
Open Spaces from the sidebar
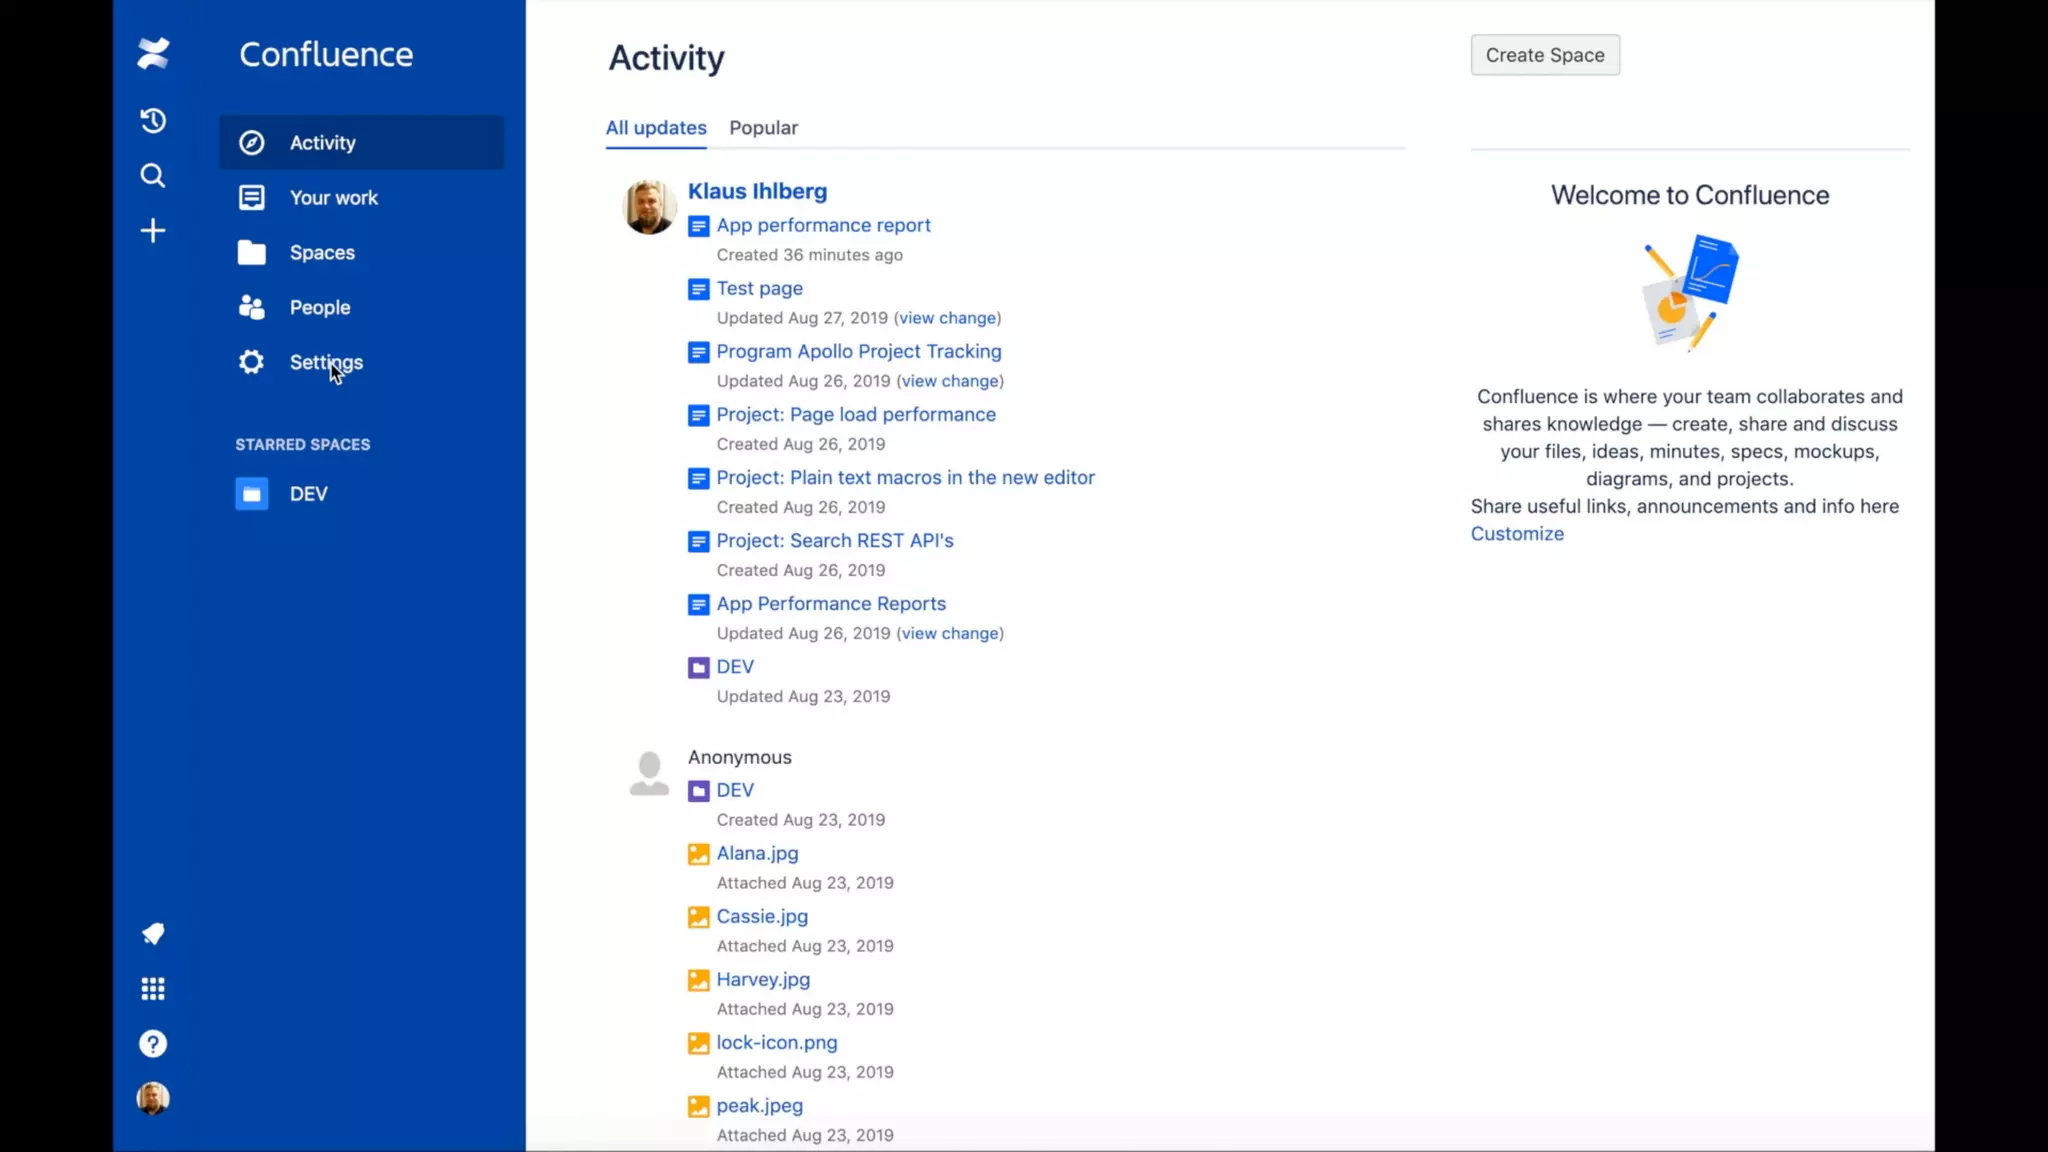tap(322, 253)
